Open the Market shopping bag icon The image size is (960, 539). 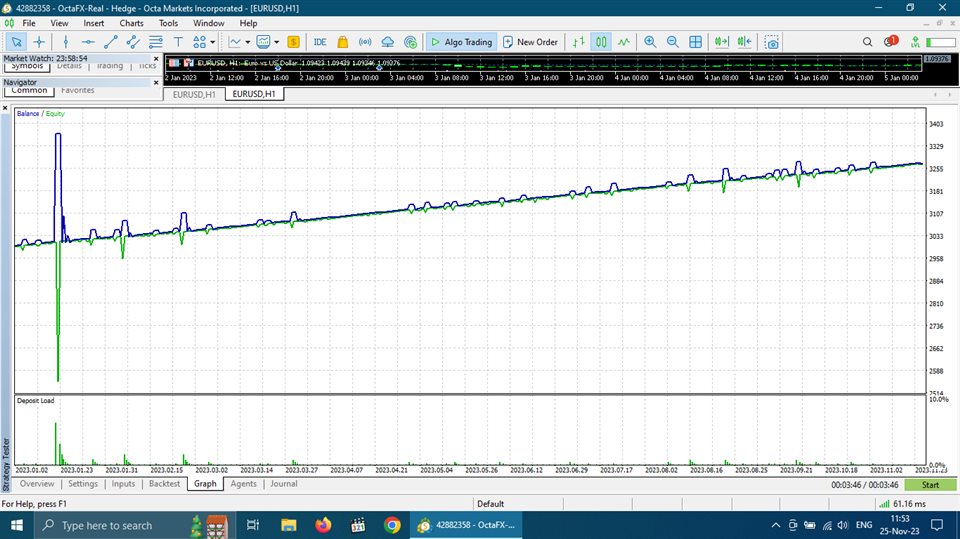pos(342,42)
